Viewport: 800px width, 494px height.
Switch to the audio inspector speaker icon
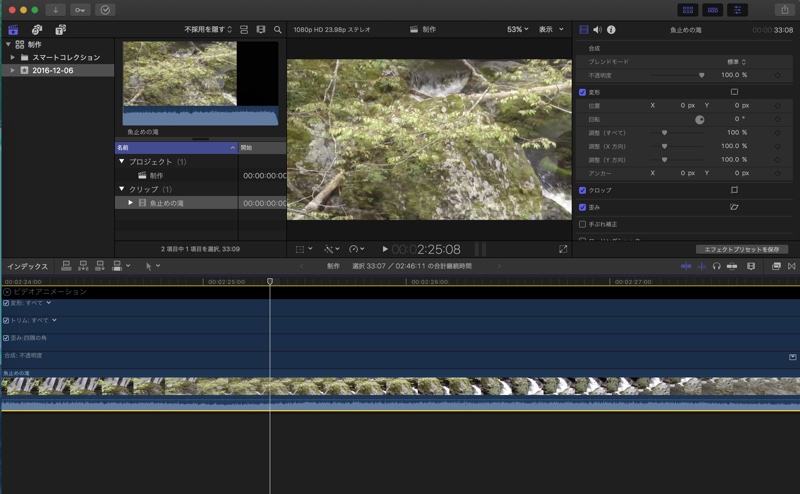(x=597, y=30)
